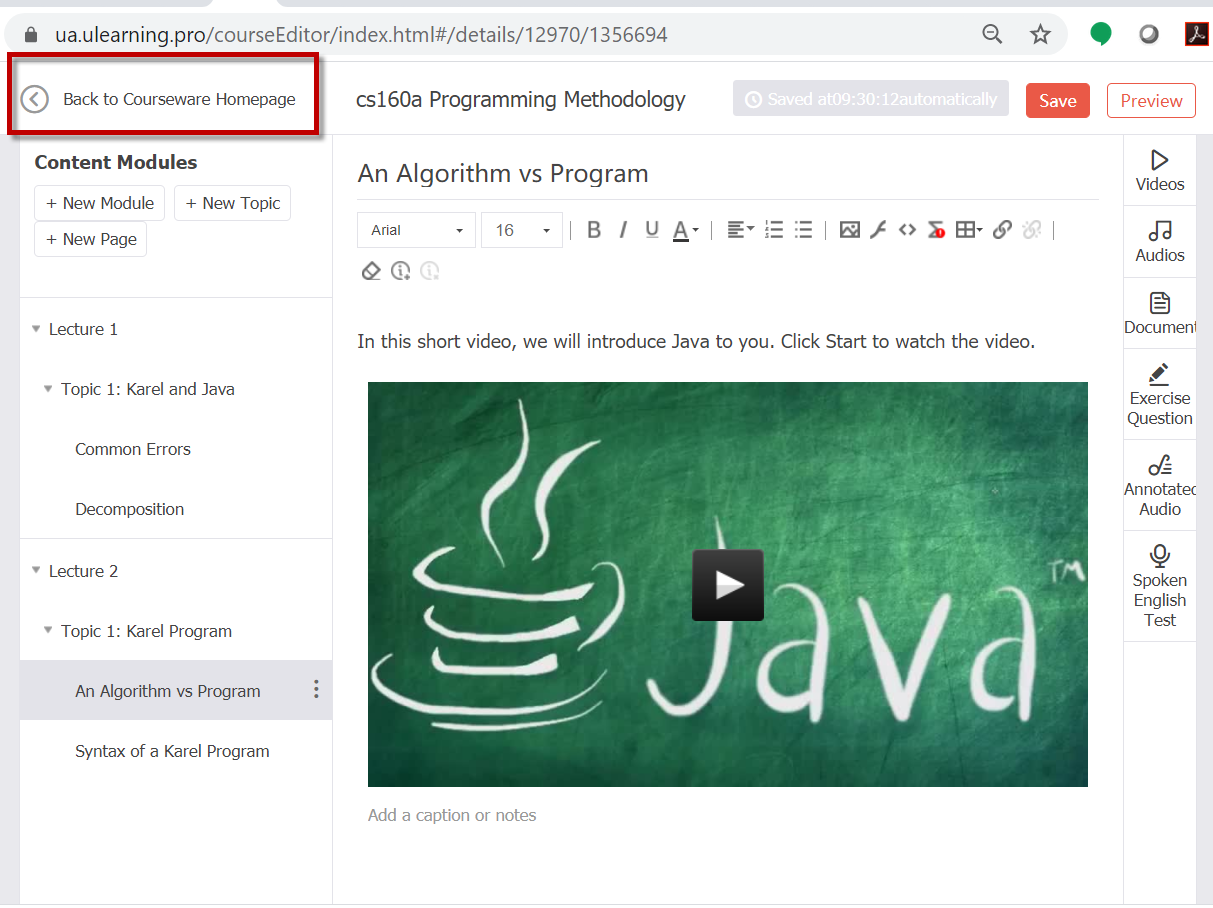This screenshot has width=1213, height=908.
Task: Toggle bold formatting in editor toolbar
Action: 594,230
